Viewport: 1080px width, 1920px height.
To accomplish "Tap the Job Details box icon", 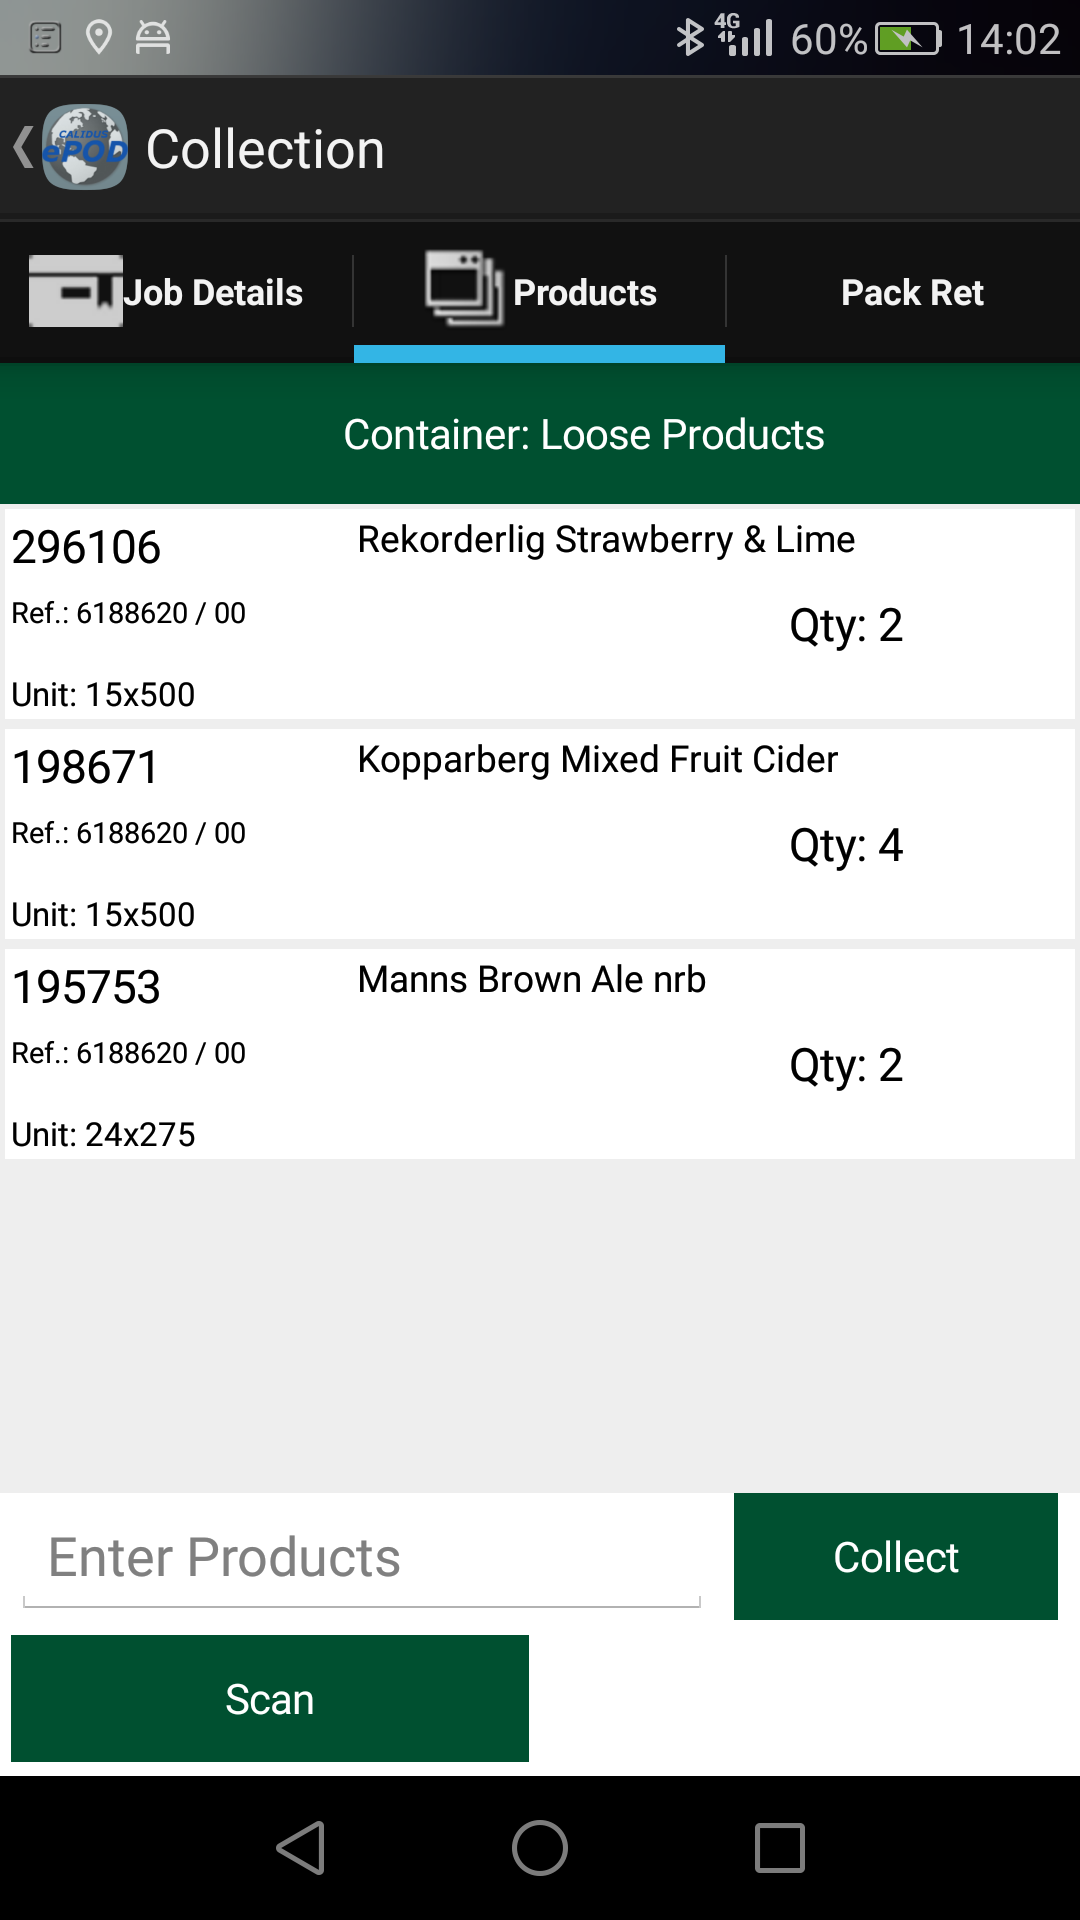I will point(75,291).
